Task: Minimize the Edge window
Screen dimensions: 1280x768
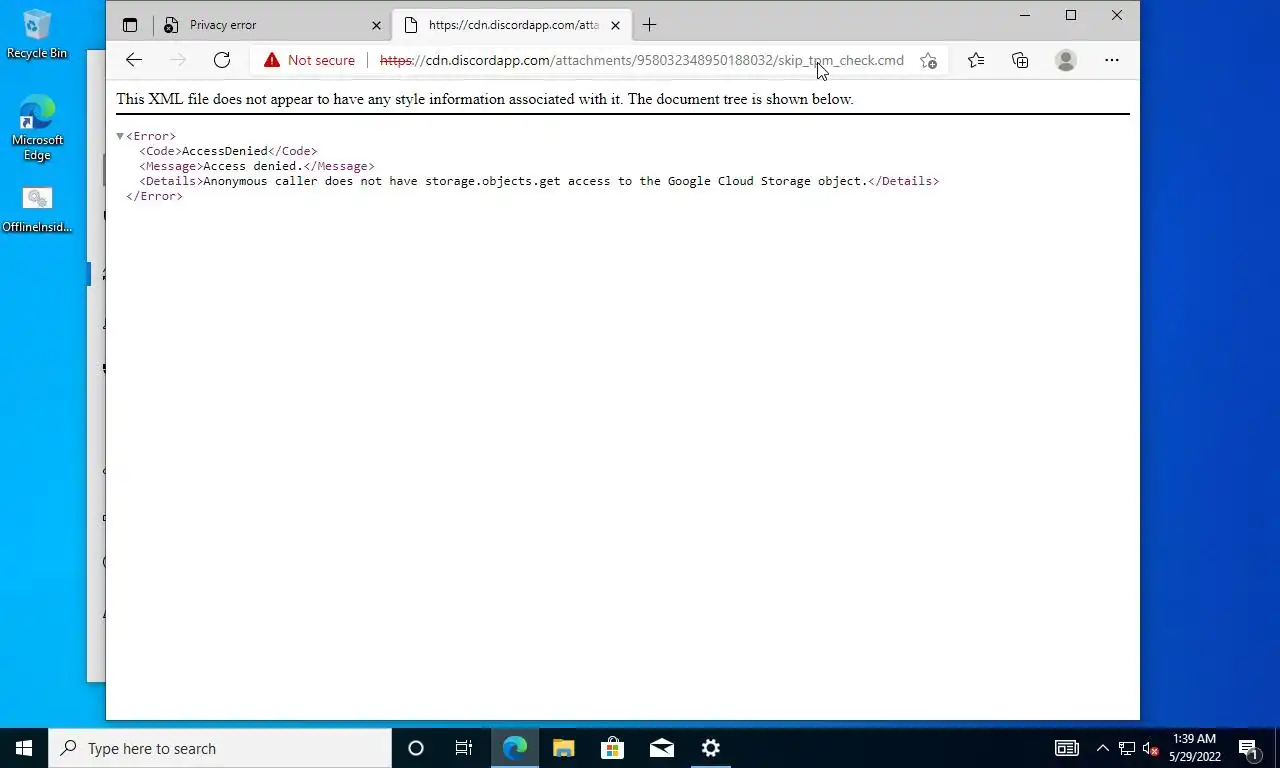Action: click(1025, 15)
